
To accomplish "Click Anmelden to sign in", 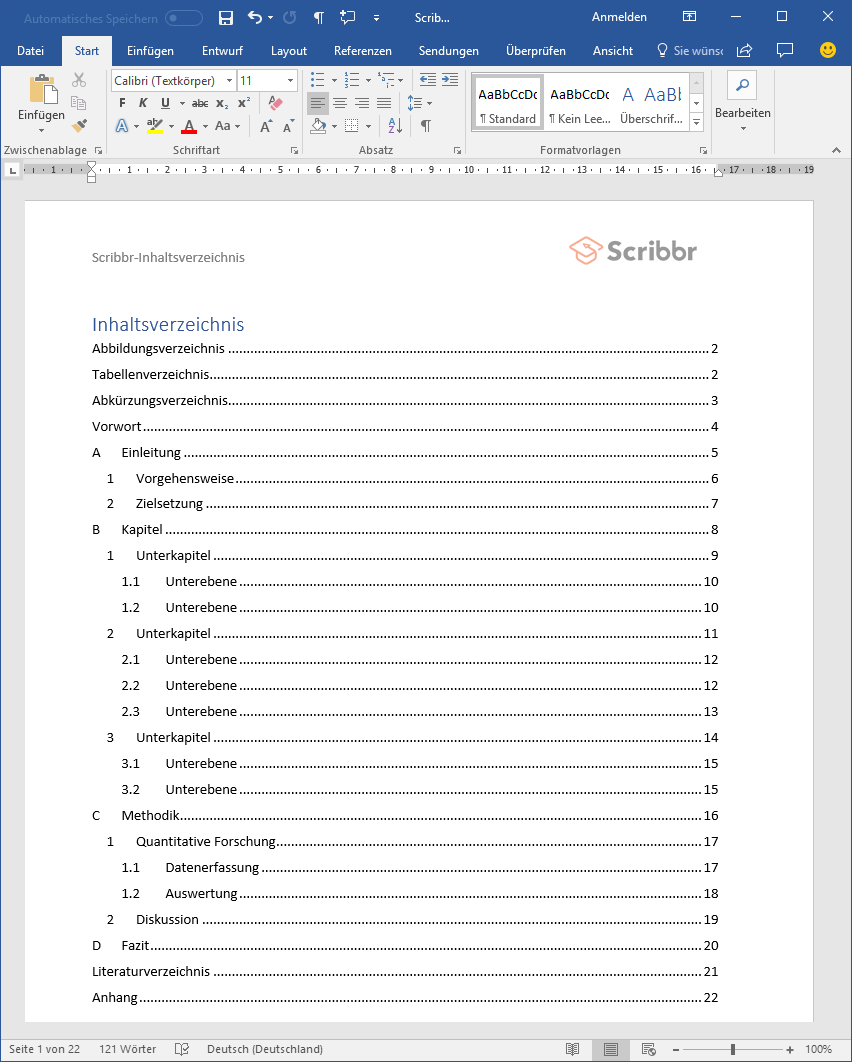I will tap(619, 18).
